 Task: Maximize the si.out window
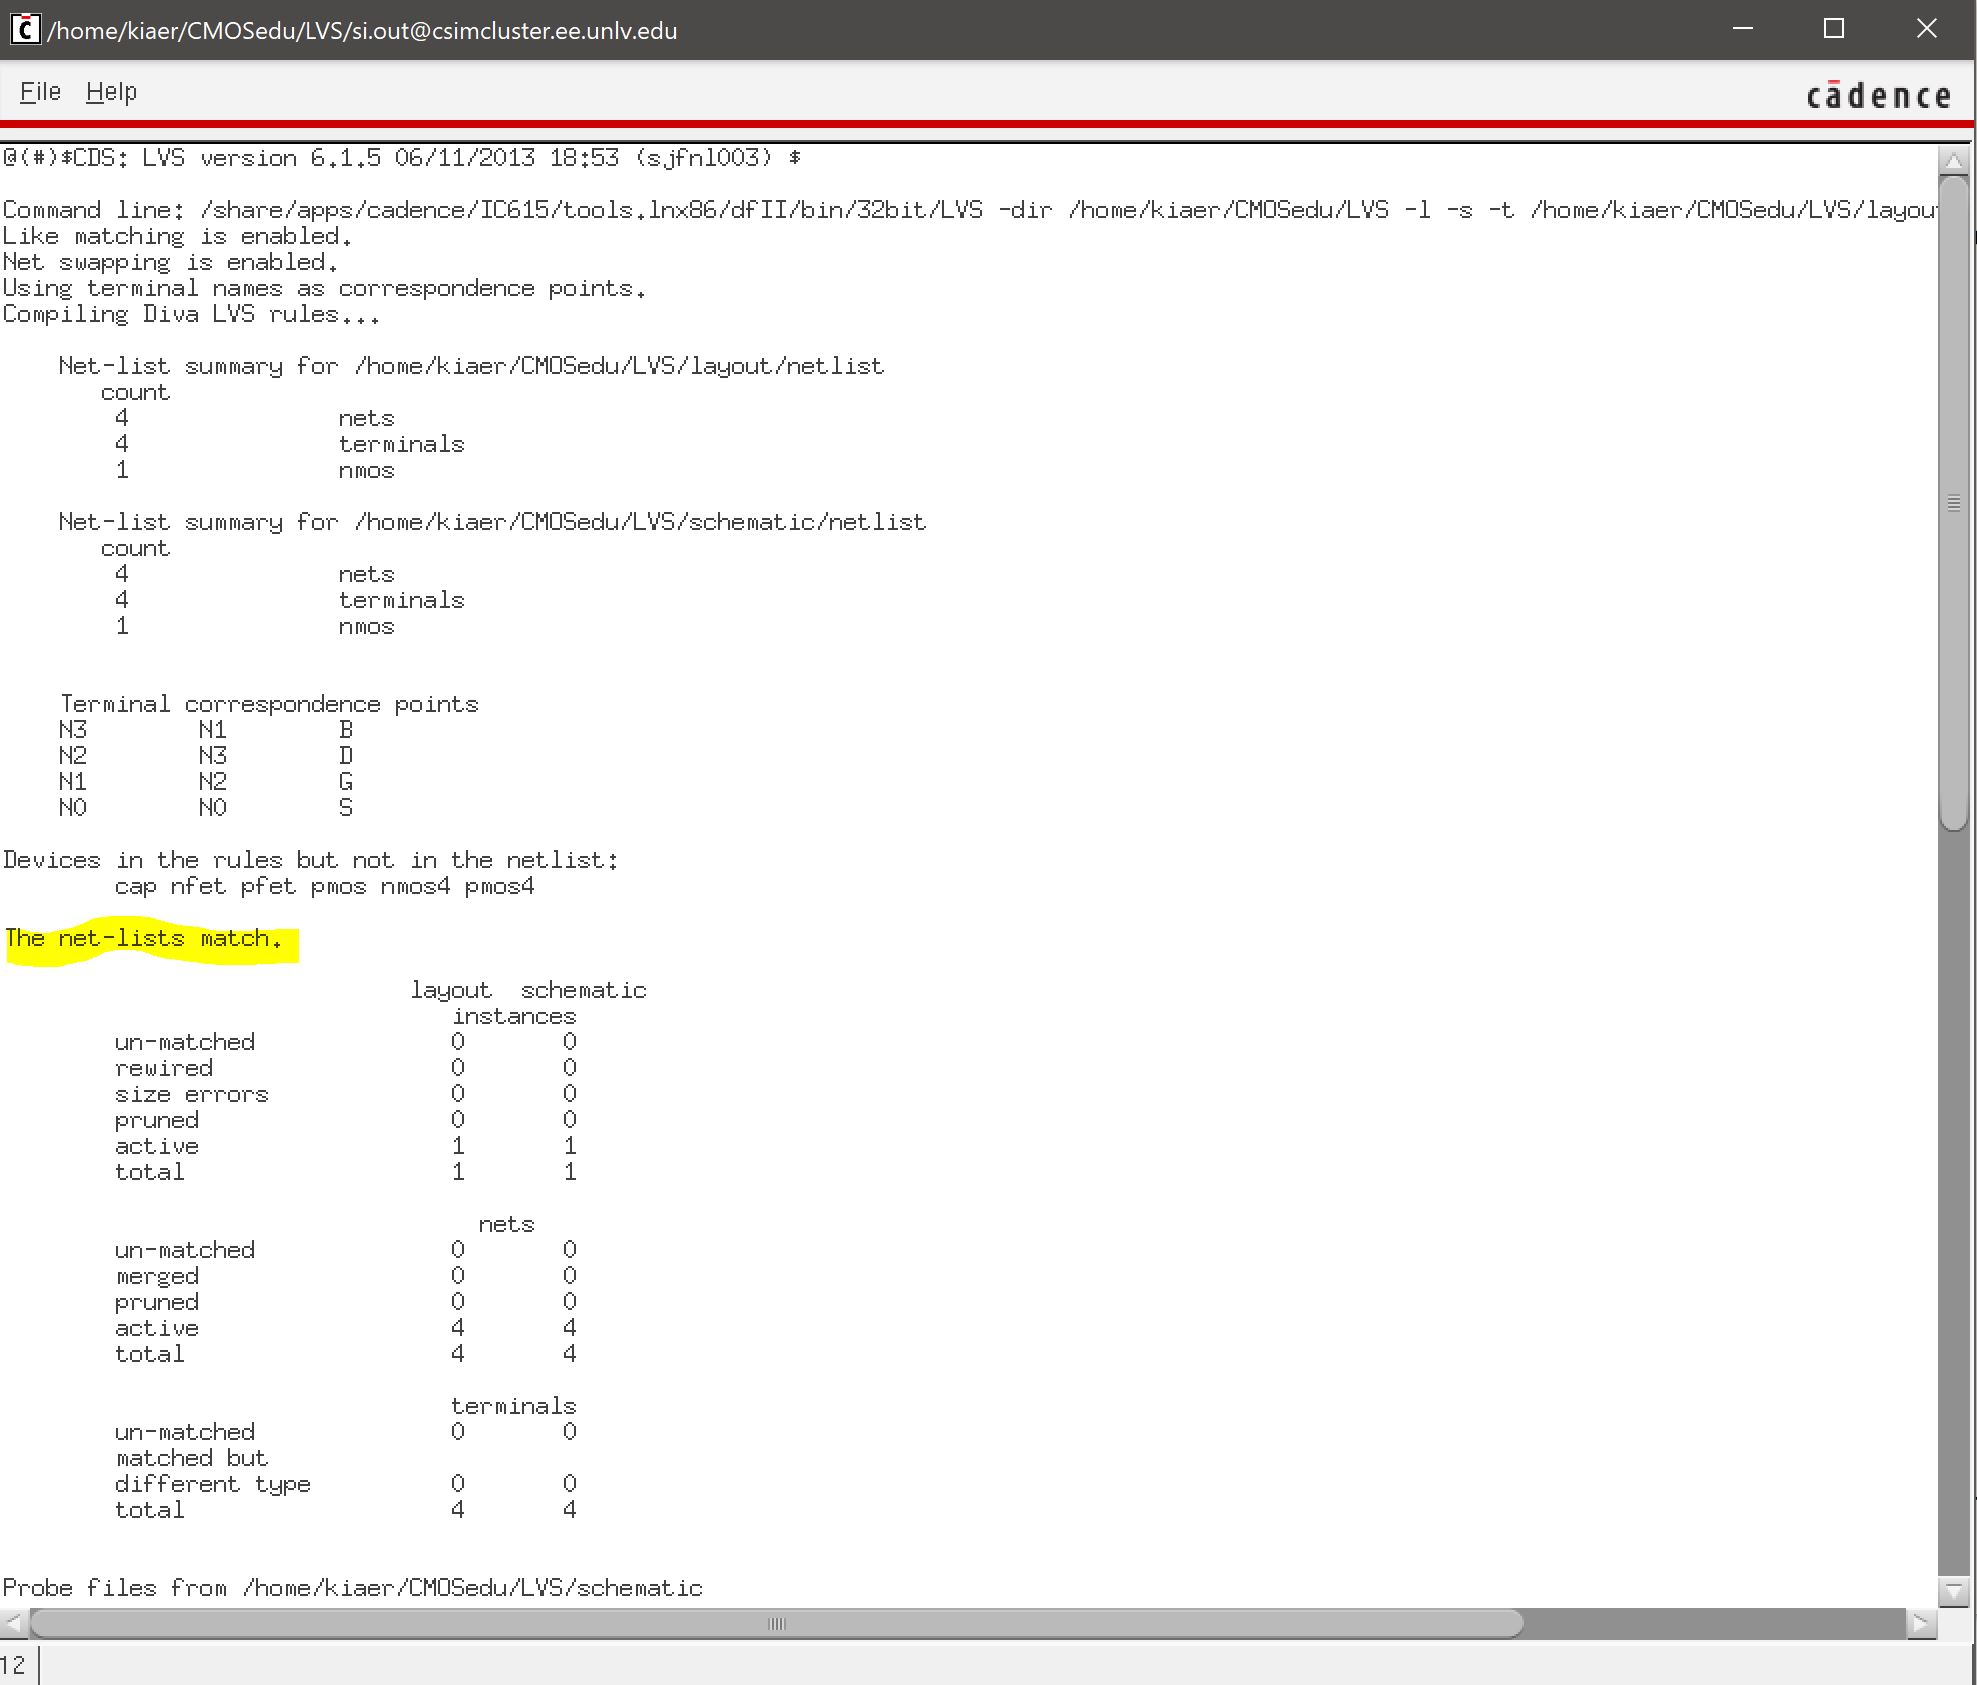click(1834, 29)
